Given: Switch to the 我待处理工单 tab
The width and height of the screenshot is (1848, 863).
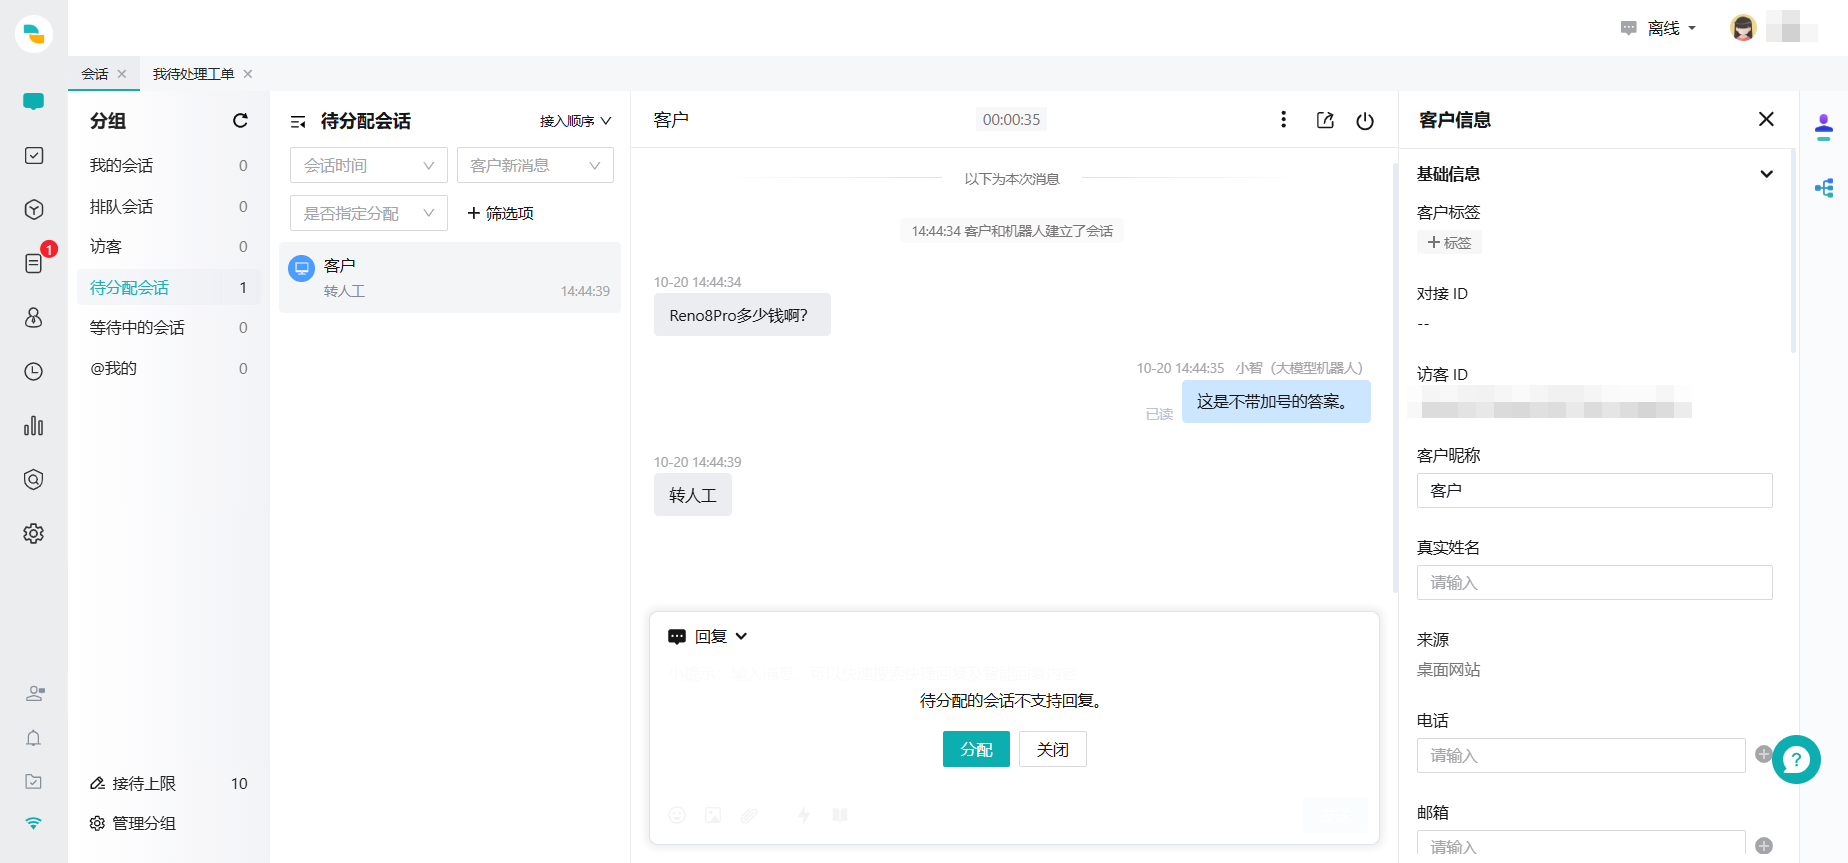Looking at the screenshot, I should point(193,74).
